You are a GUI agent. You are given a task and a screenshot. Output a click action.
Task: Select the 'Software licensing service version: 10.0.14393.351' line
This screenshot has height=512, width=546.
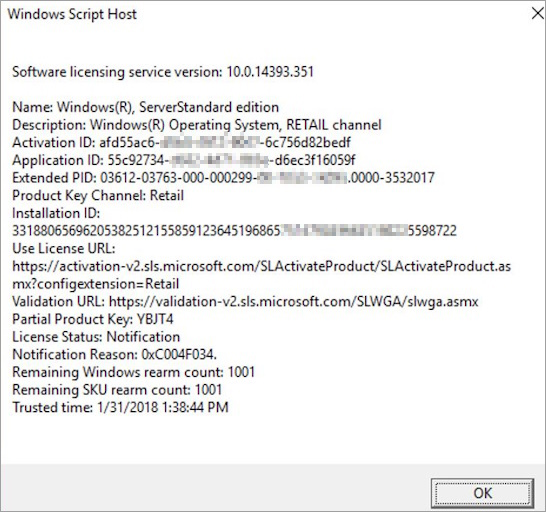pos(163,72)
